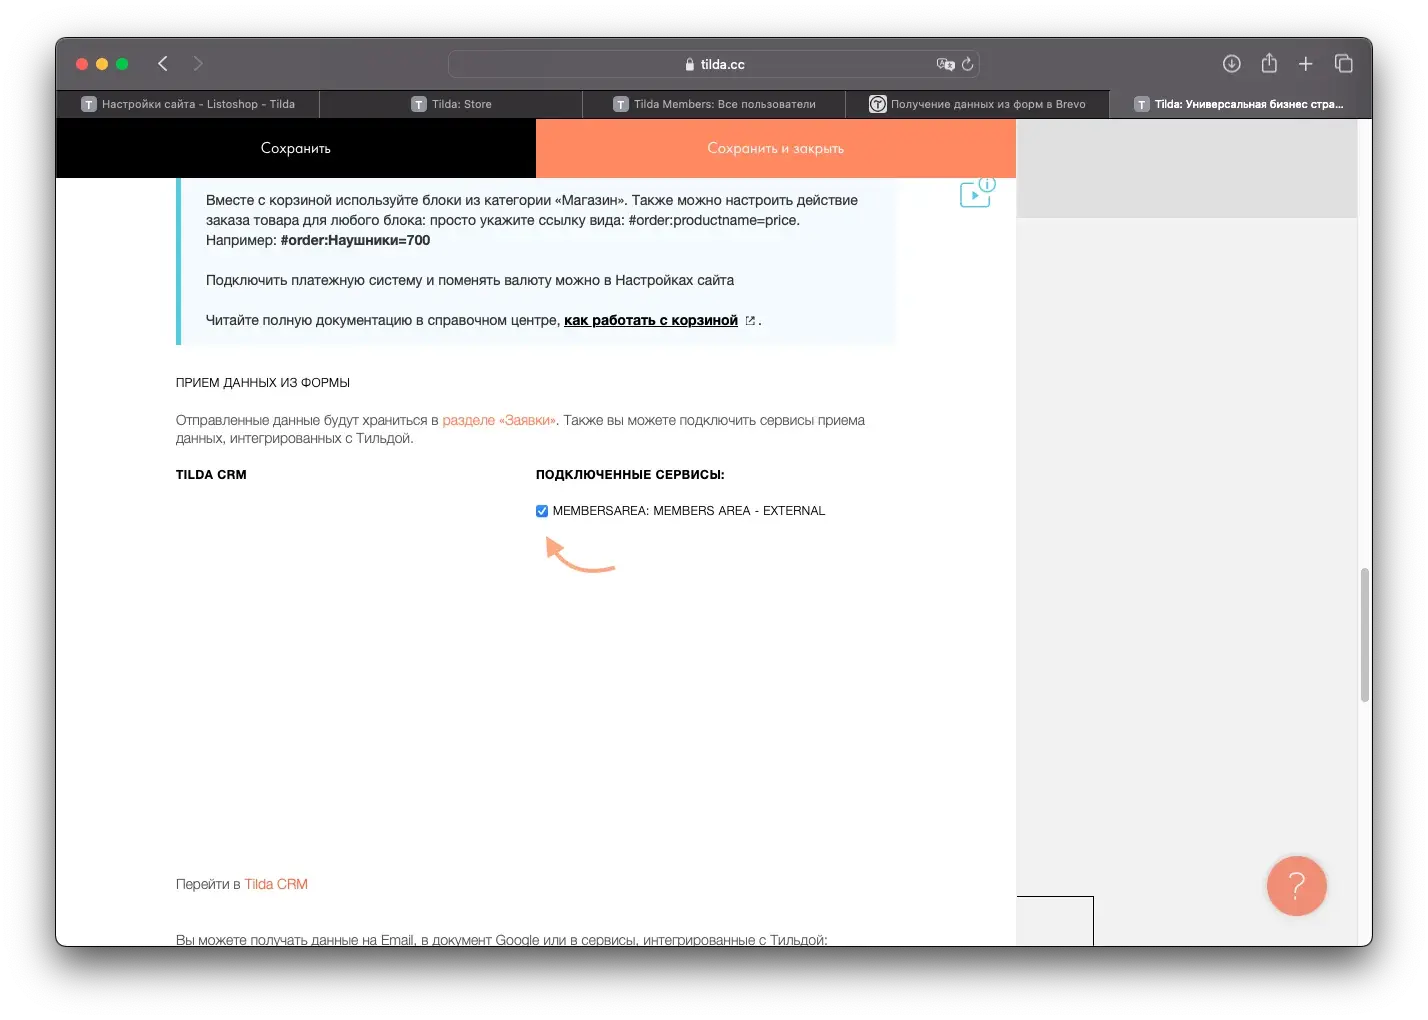Uncheck MEMBERSAREA: MEMBERS AREA - EXTERNAL checkbox
Screen dimensions: 1428x1020
point(542,511)
